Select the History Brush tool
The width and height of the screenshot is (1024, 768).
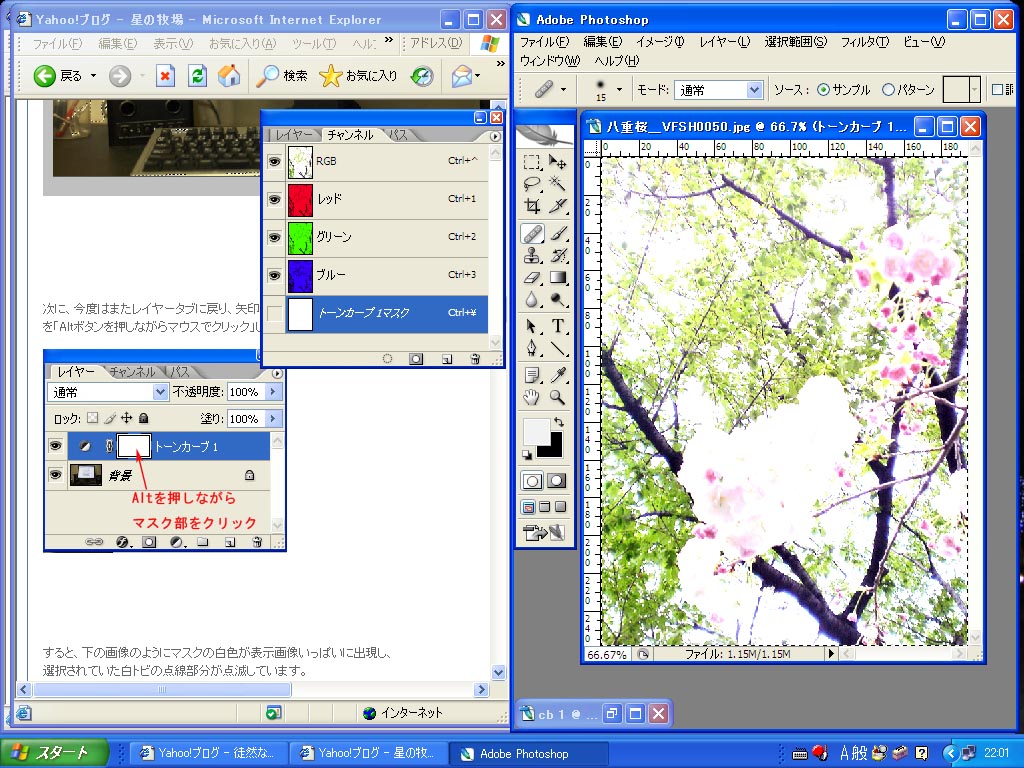pos(557,255)
